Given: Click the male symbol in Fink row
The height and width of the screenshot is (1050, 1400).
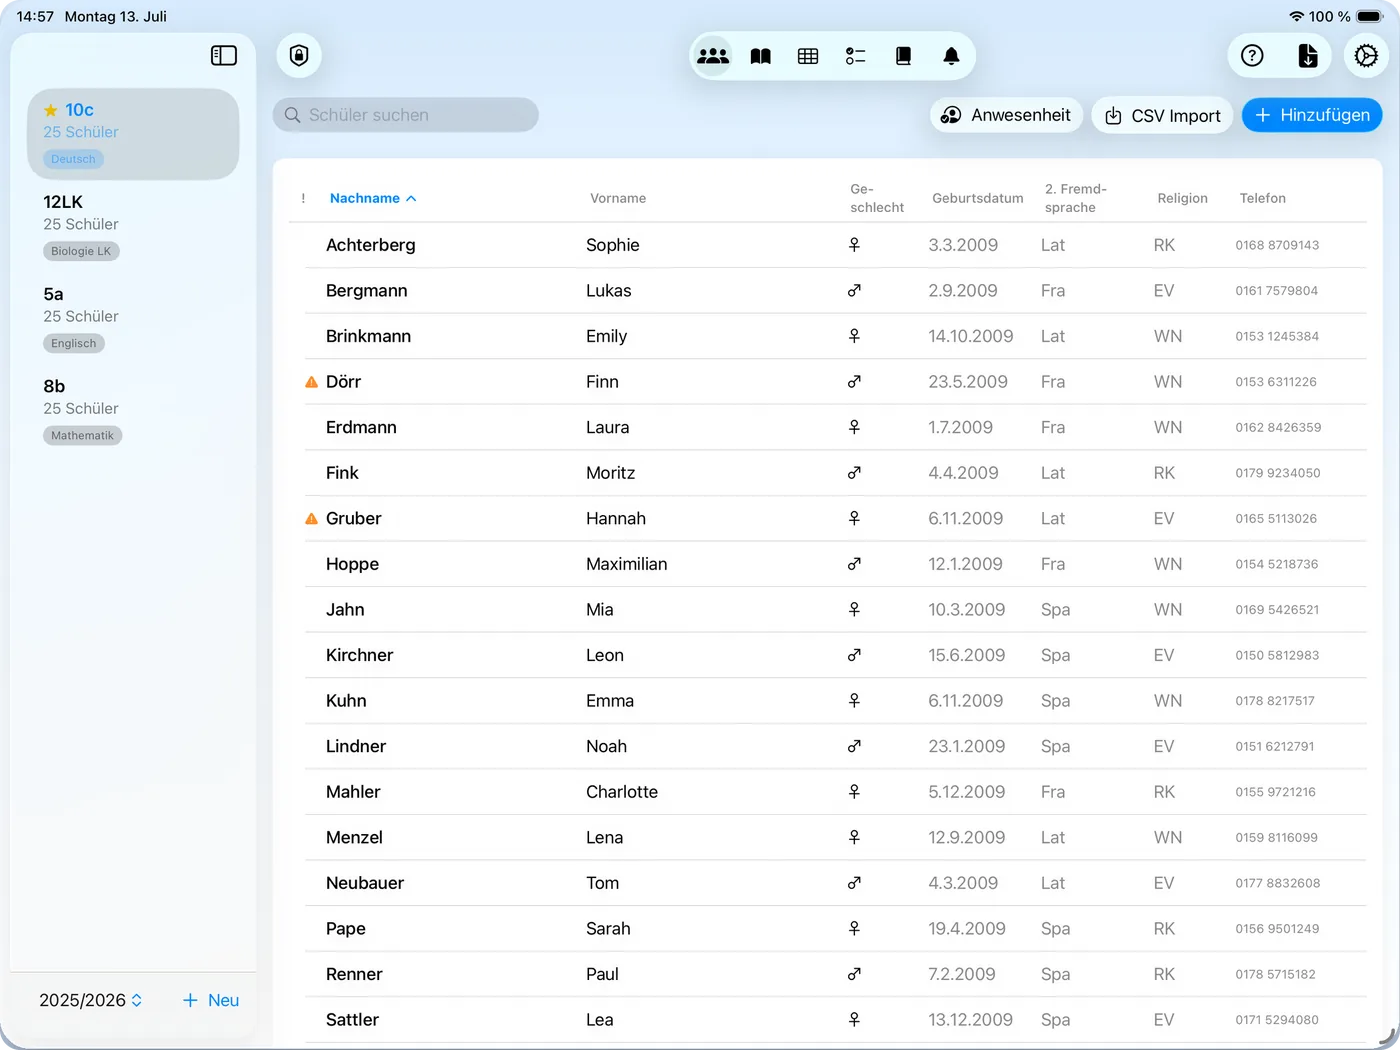Looking at the screenshot, I should [854, 473].
